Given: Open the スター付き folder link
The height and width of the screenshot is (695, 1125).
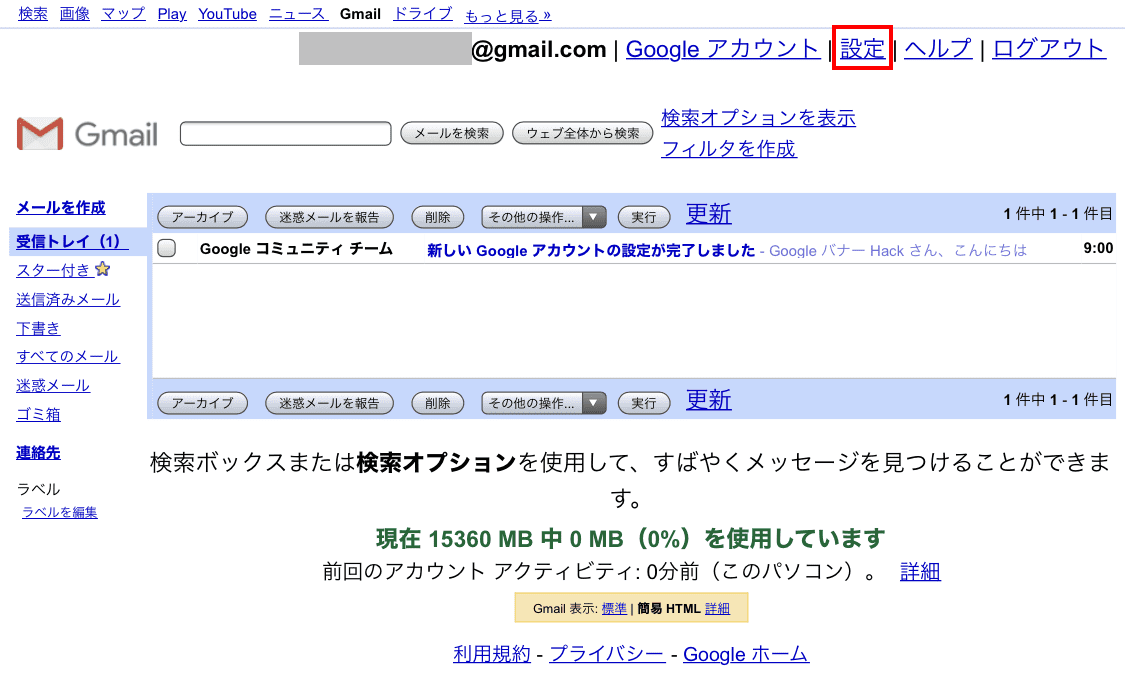Looking at the screenshot, I should [53, 270].
